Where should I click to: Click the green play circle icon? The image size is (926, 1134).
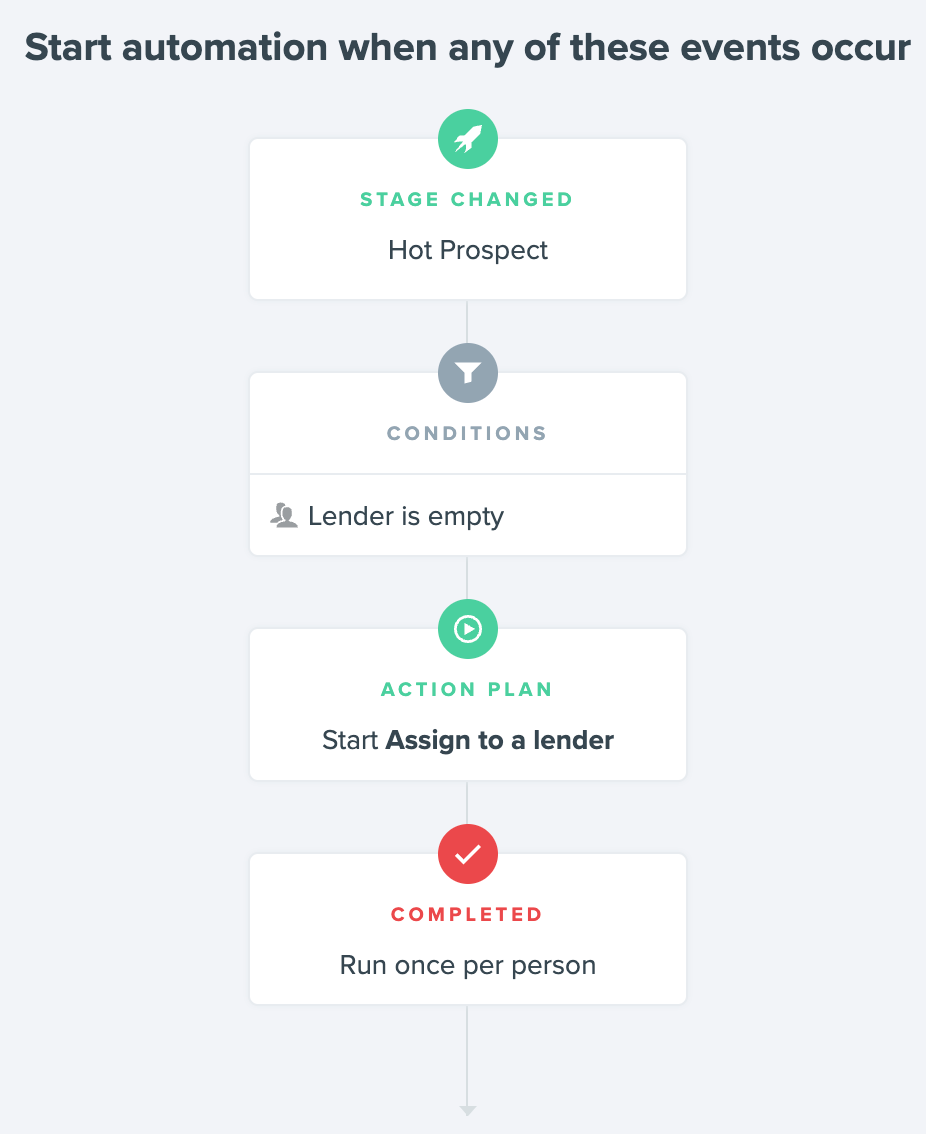[x=467, y=628]
